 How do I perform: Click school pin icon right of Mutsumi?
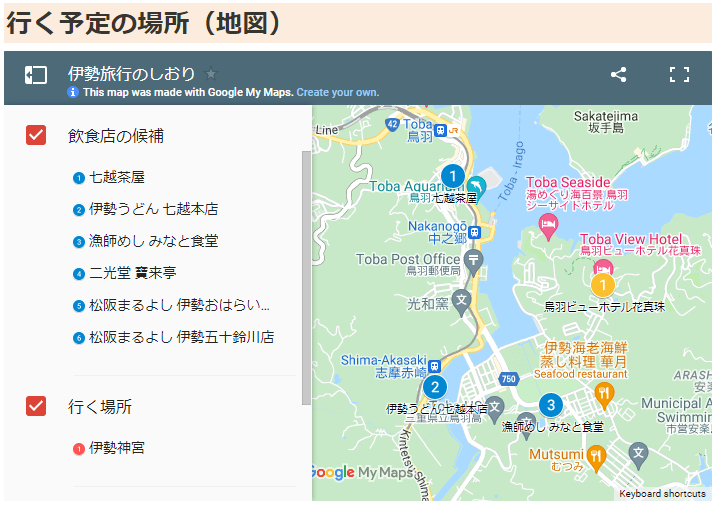point(638,454)
